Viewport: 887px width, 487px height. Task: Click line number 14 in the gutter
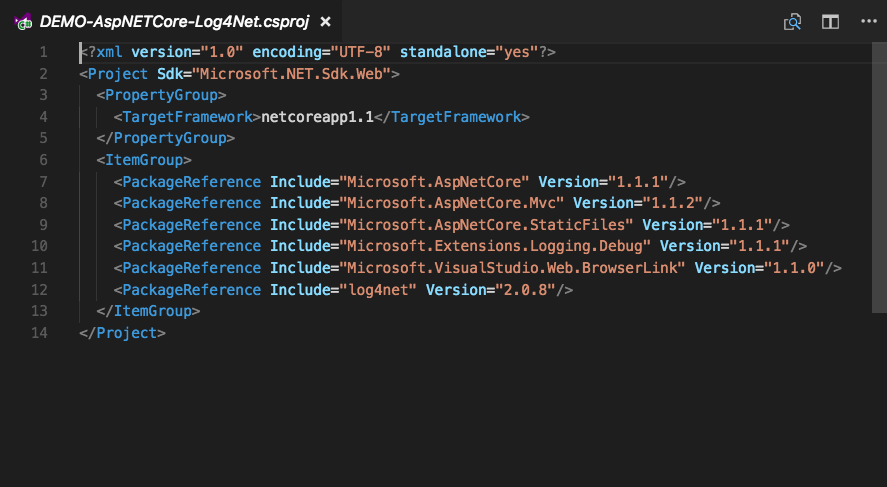point(39,333)
